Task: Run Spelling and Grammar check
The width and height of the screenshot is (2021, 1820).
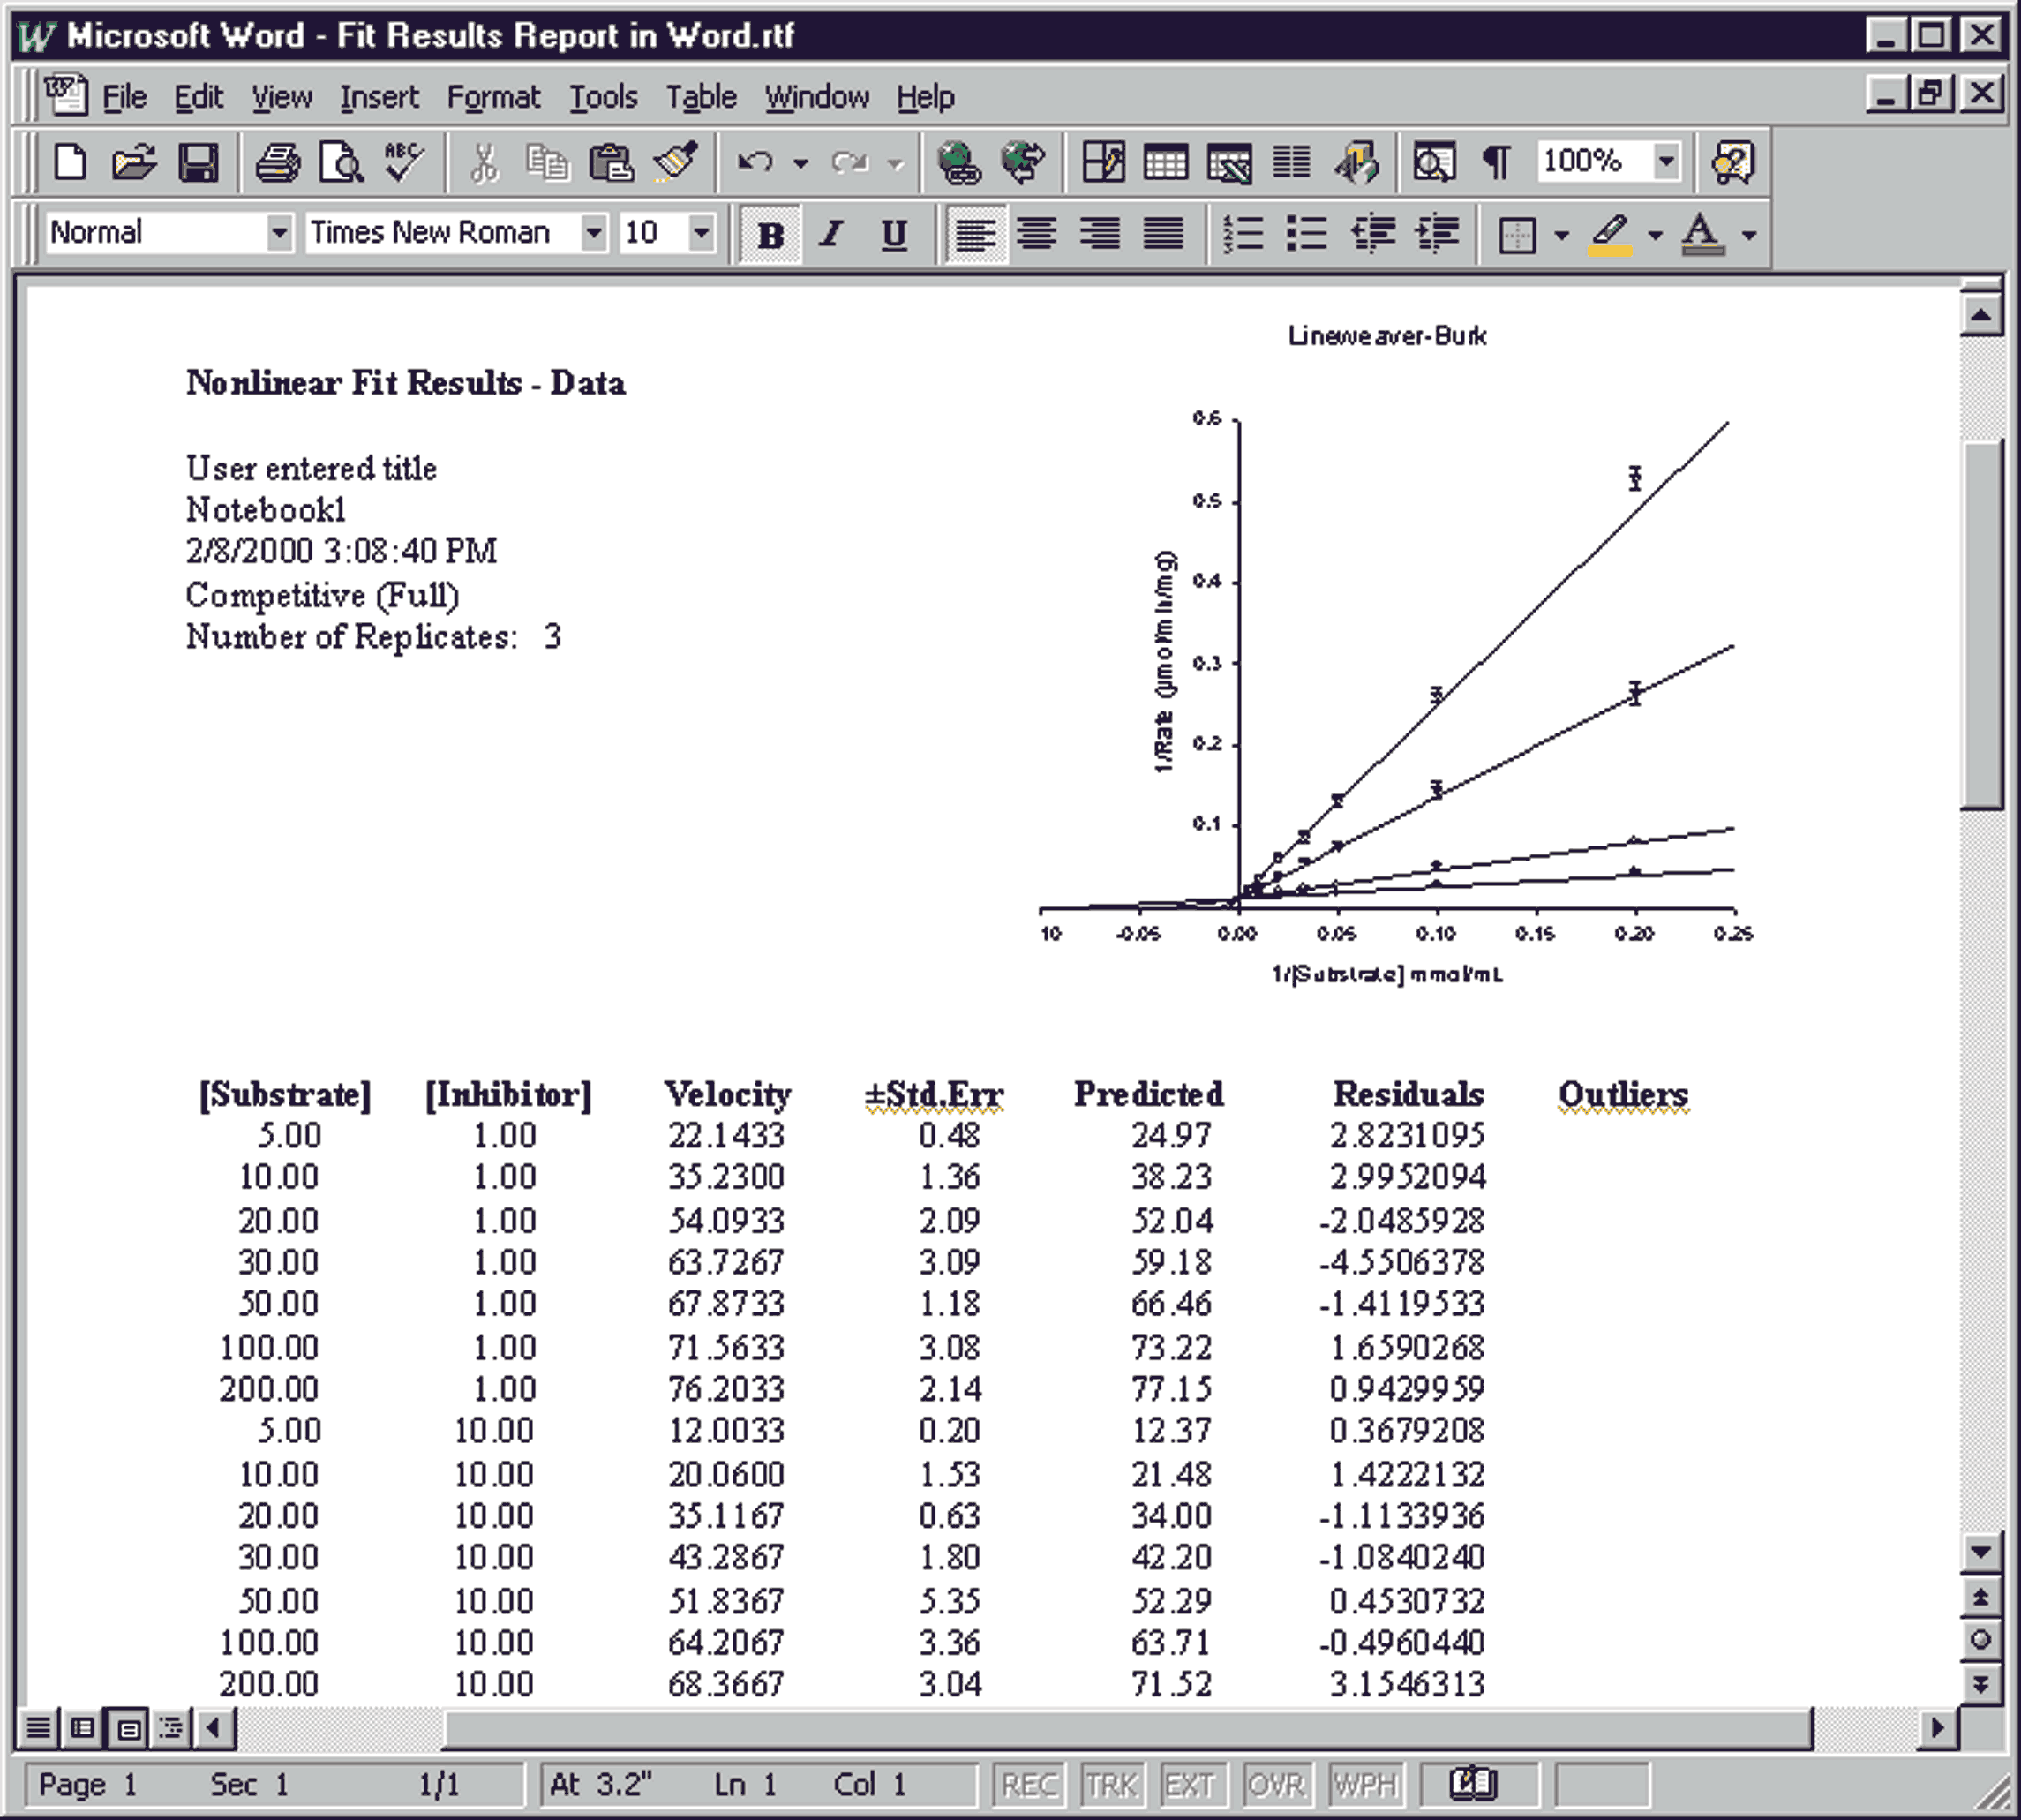Action: coord(404,162)
